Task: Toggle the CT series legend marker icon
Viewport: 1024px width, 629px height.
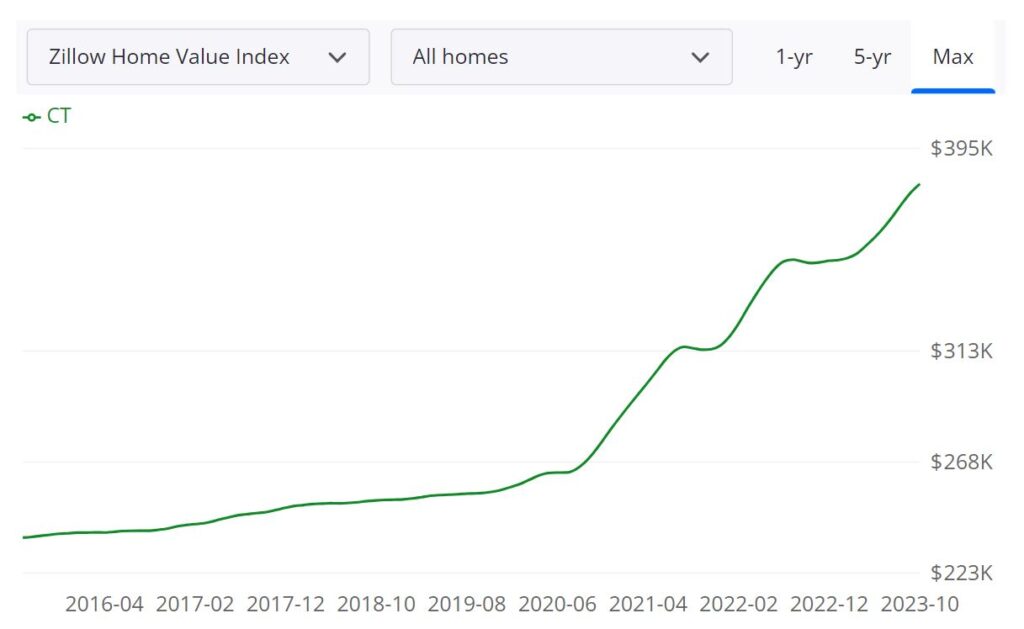Action: pos(30,115)
